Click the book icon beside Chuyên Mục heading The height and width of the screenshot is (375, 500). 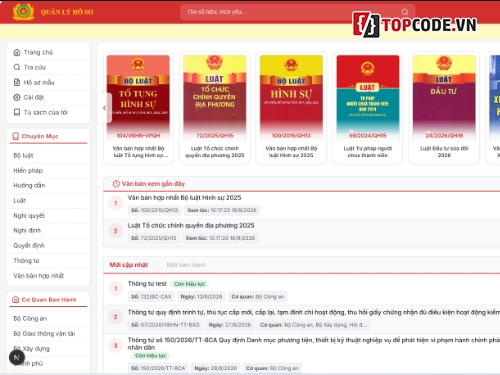click(x=15, y=136)
